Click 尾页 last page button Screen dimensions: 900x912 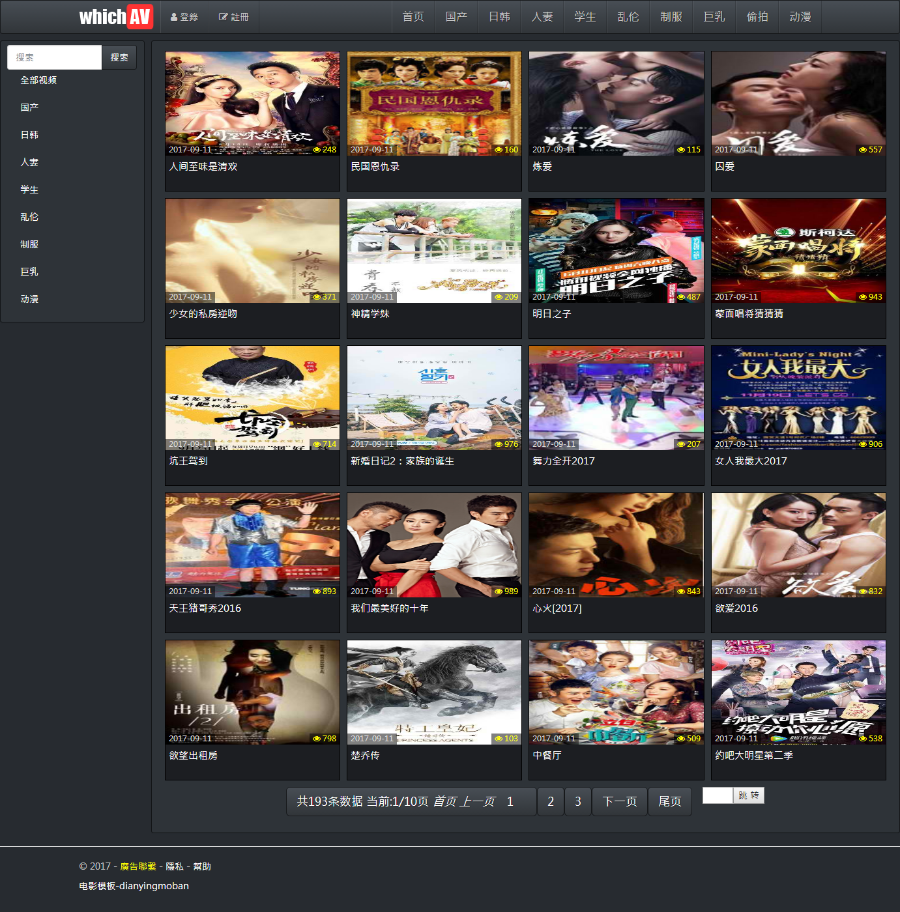tap(670, 801)
